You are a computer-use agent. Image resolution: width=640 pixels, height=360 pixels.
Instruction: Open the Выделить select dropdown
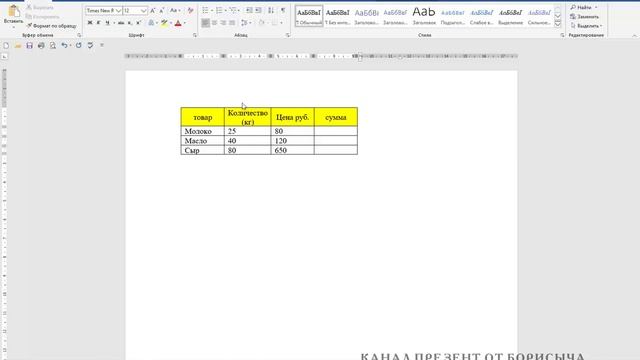pyautogui.click(x=586, y=26)
